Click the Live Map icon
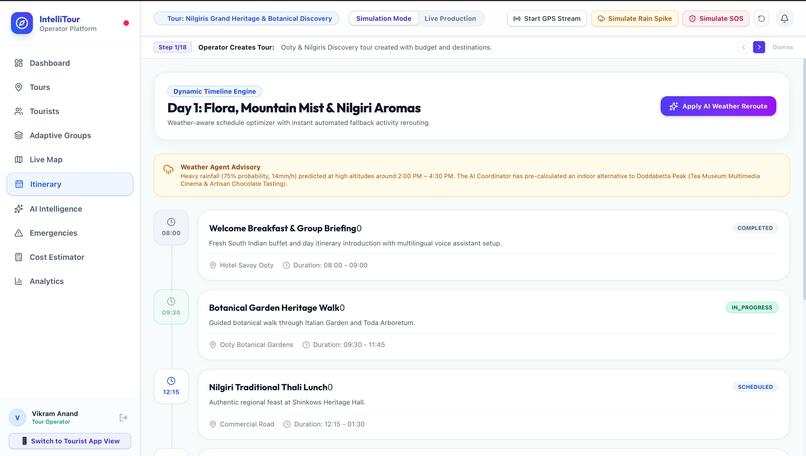The image size is (806, 456). [x=19, y=160]
